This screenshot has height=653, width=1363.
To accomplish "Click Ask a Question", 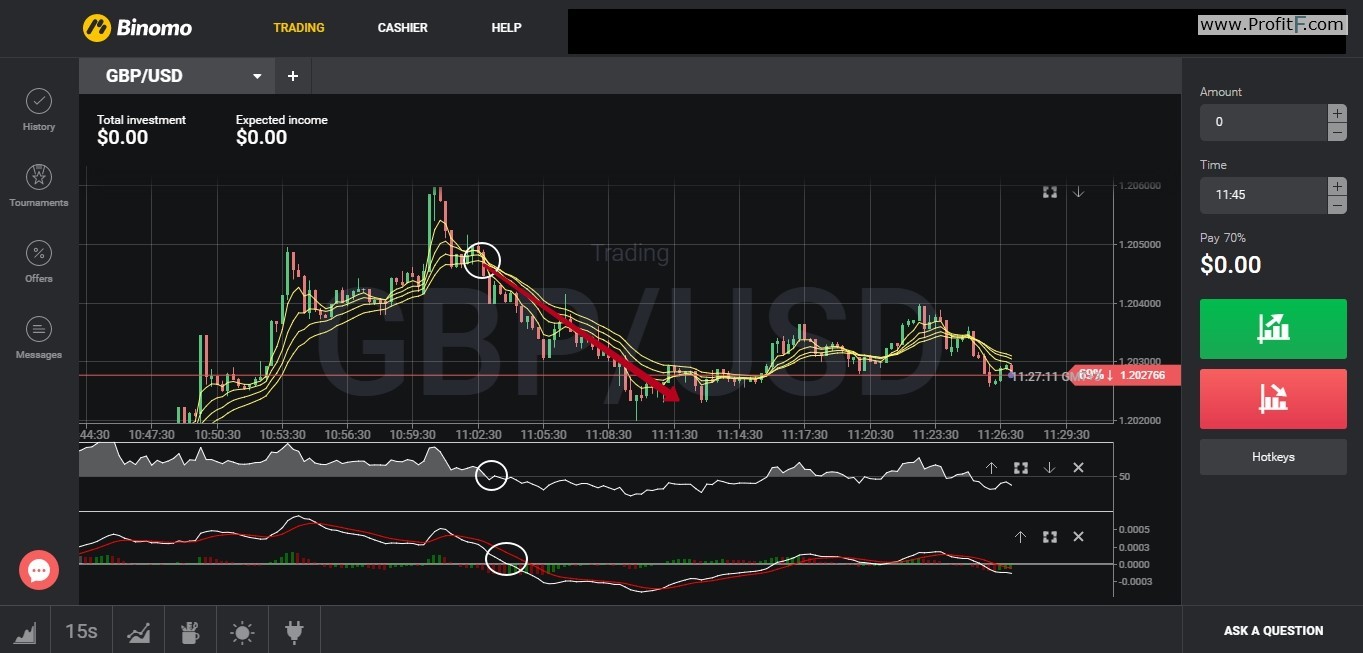I will click(x=1273, y=631).
